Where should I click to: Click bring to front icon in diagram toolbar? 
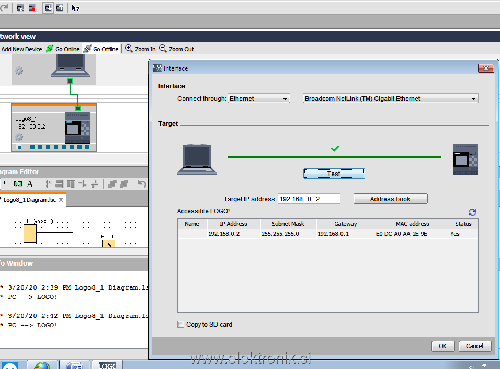[112, 184]
